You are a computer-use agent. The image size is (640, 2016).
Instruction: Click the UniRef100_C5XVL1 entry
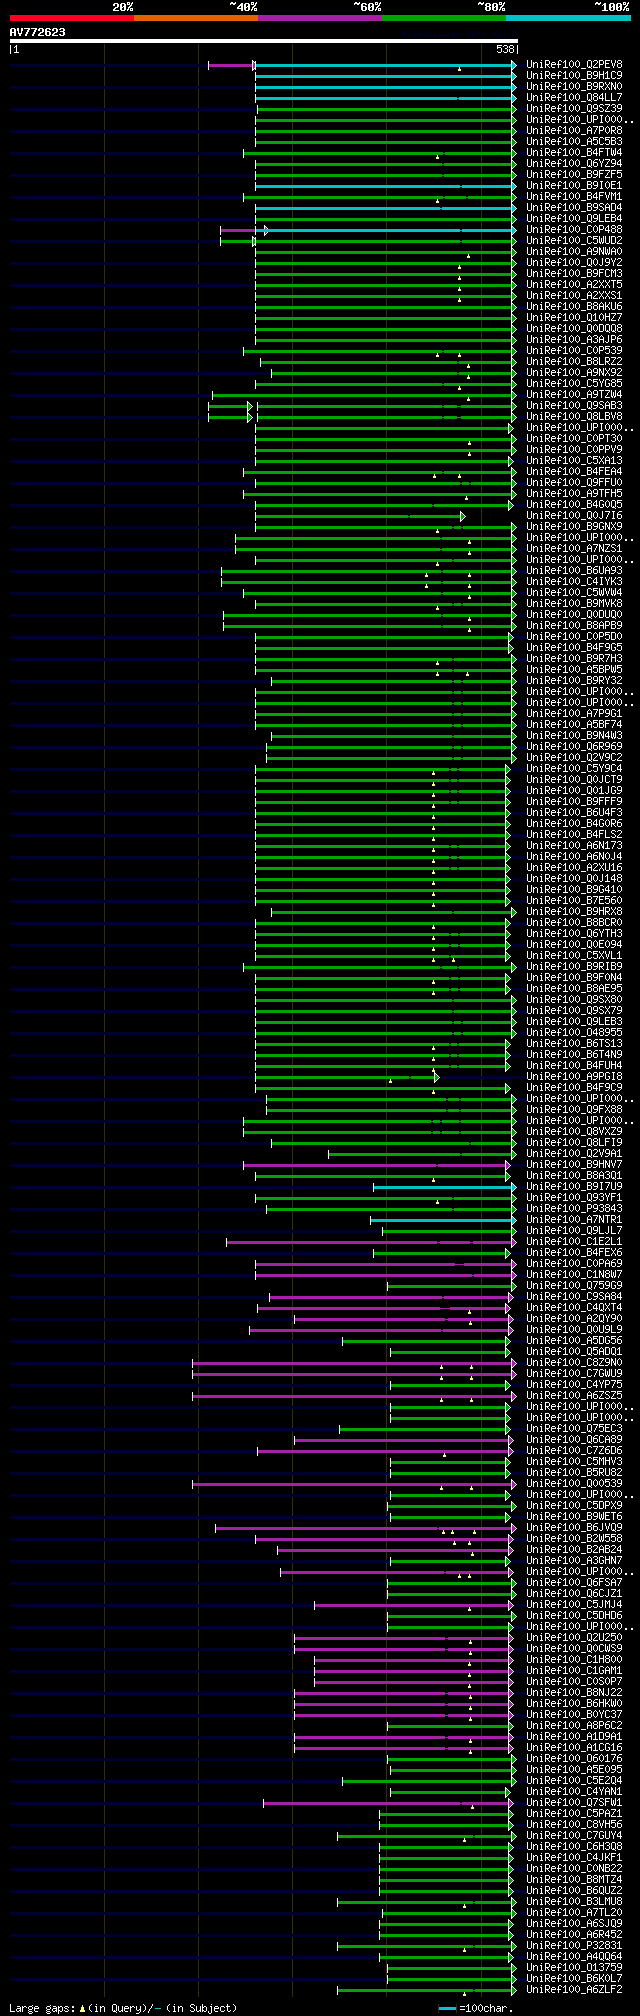[x=574, y=955]
